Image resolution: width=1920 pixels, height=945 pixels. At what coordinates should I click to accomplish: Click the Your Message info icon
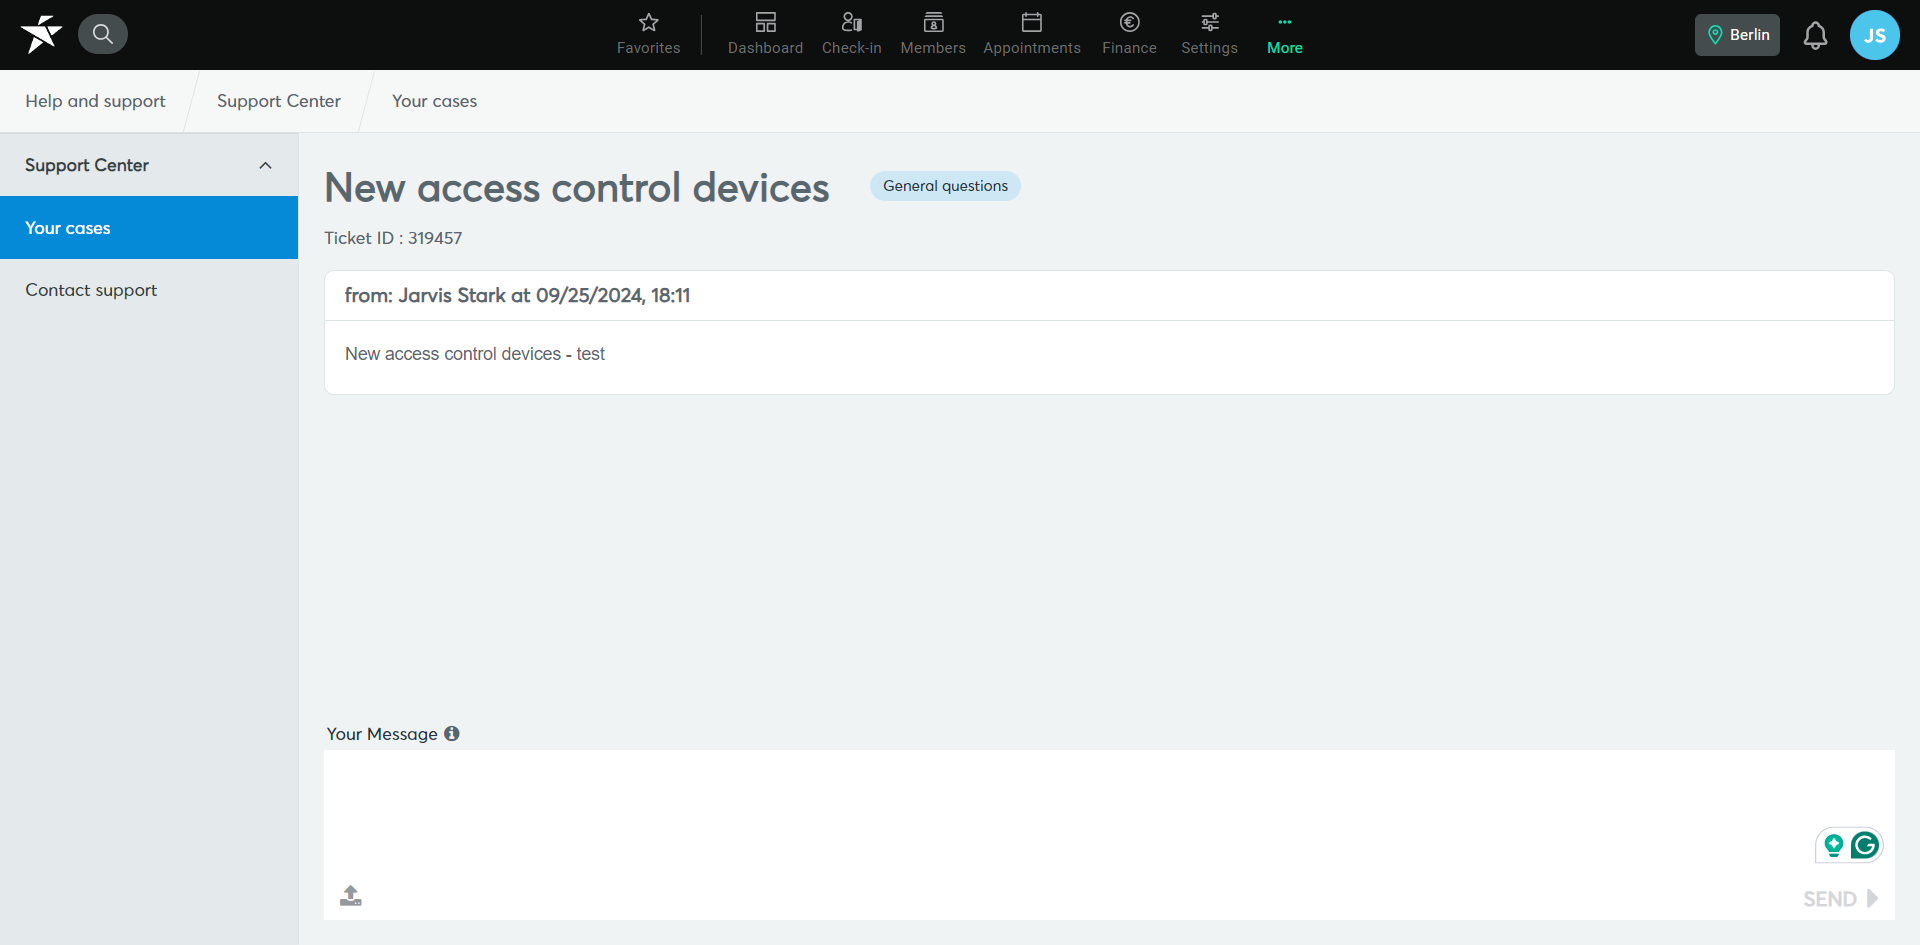[x=452, y=733]
